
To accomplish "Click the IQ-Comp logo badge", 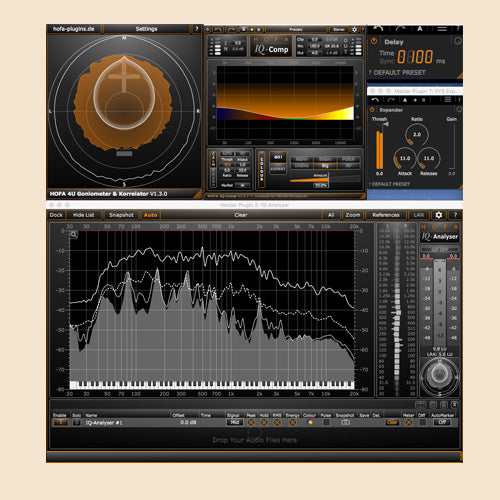I will point(271,46).
